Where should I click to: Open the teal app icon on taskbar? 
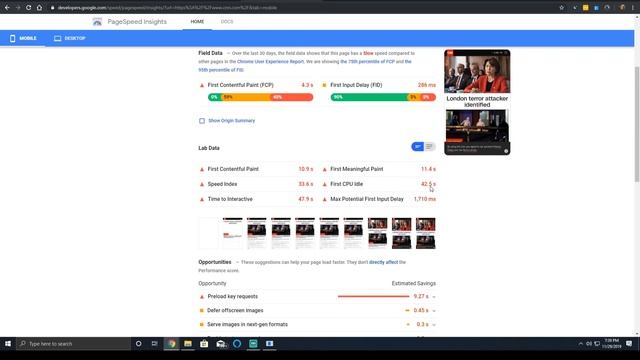pos(253,344)
